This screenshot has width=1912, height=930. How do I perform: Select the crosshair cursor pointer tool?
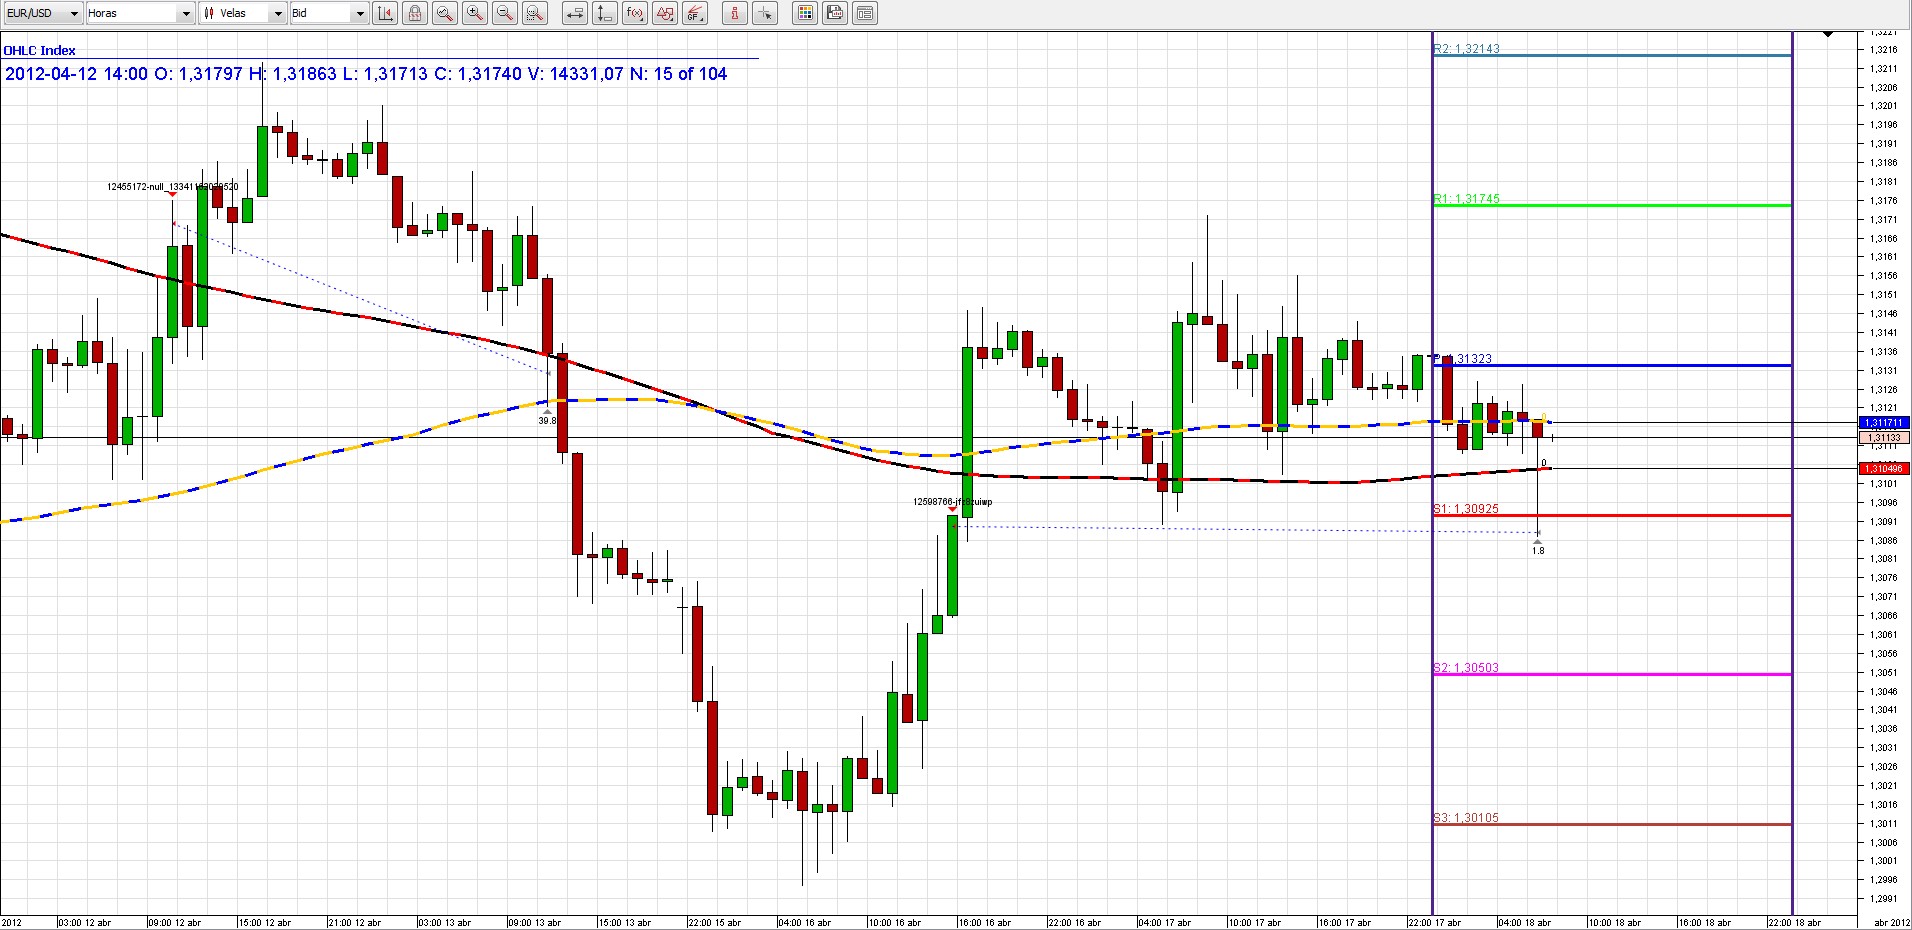coord(764,13)
